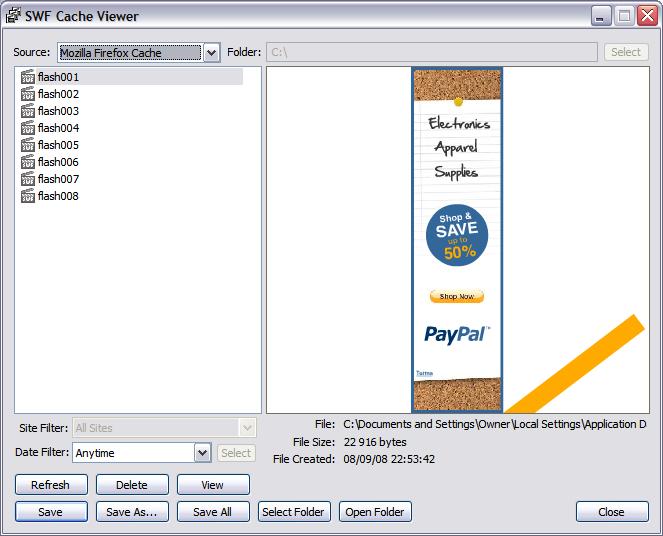Minimize the SWF Cache Viewer window
663x536 pixels.
pos(601,16)
